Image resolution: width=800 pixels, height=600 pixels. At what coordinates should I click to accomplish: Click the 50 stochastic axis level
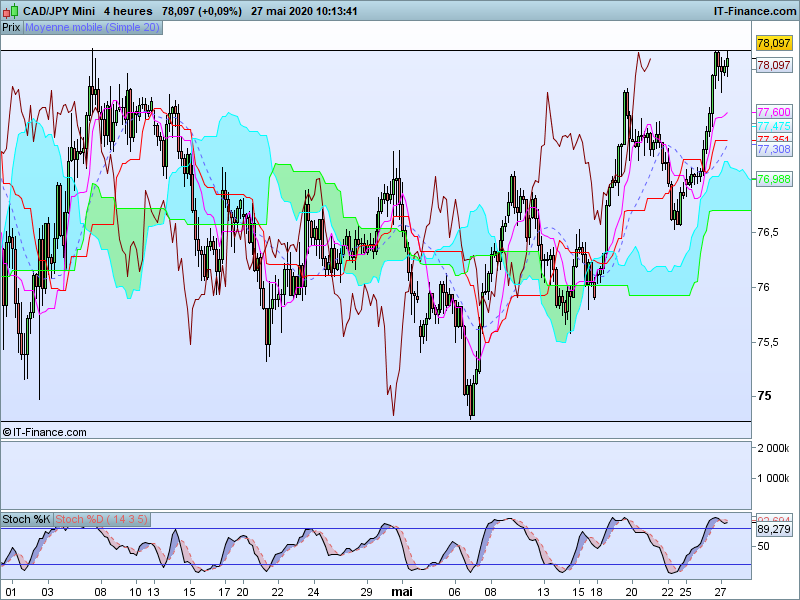click(x=763, y=546)
